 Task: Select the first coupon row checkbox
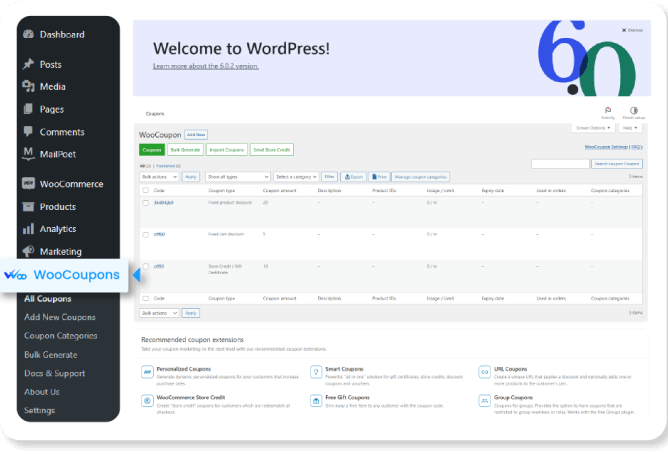tap(146, 203)
